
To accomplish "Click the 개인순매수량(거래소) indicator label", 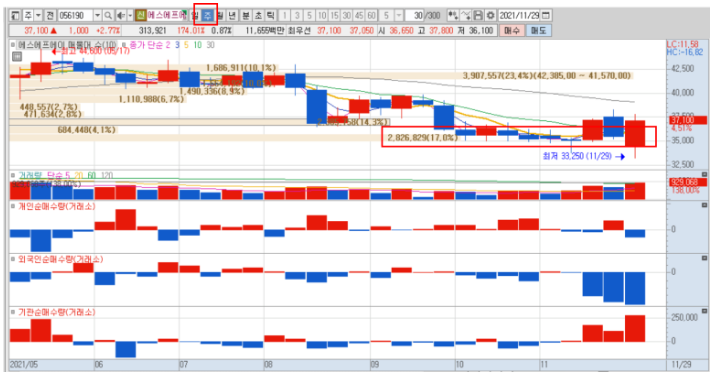I will (57, 206).
